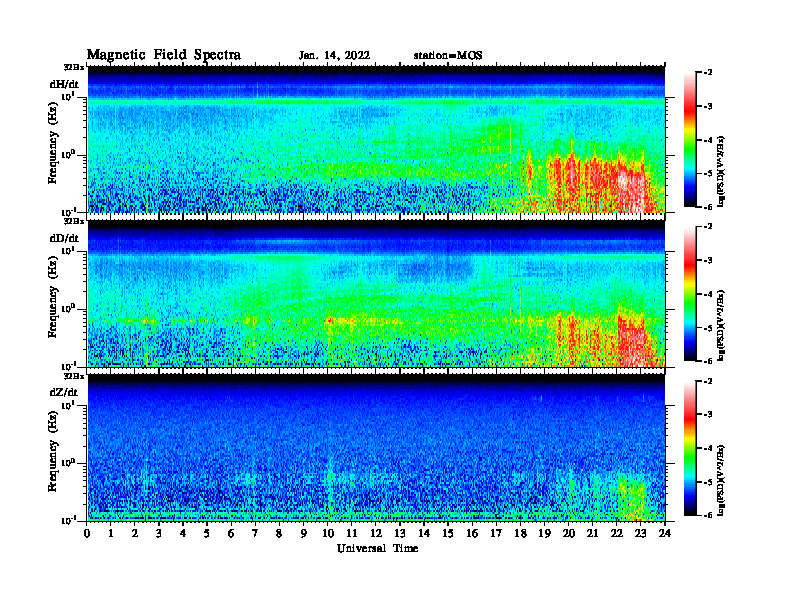Image resolution: width=792 pixels, height=612 pixels.
Task: Click time axis tick label "10"
Action: tap(328, 533)
